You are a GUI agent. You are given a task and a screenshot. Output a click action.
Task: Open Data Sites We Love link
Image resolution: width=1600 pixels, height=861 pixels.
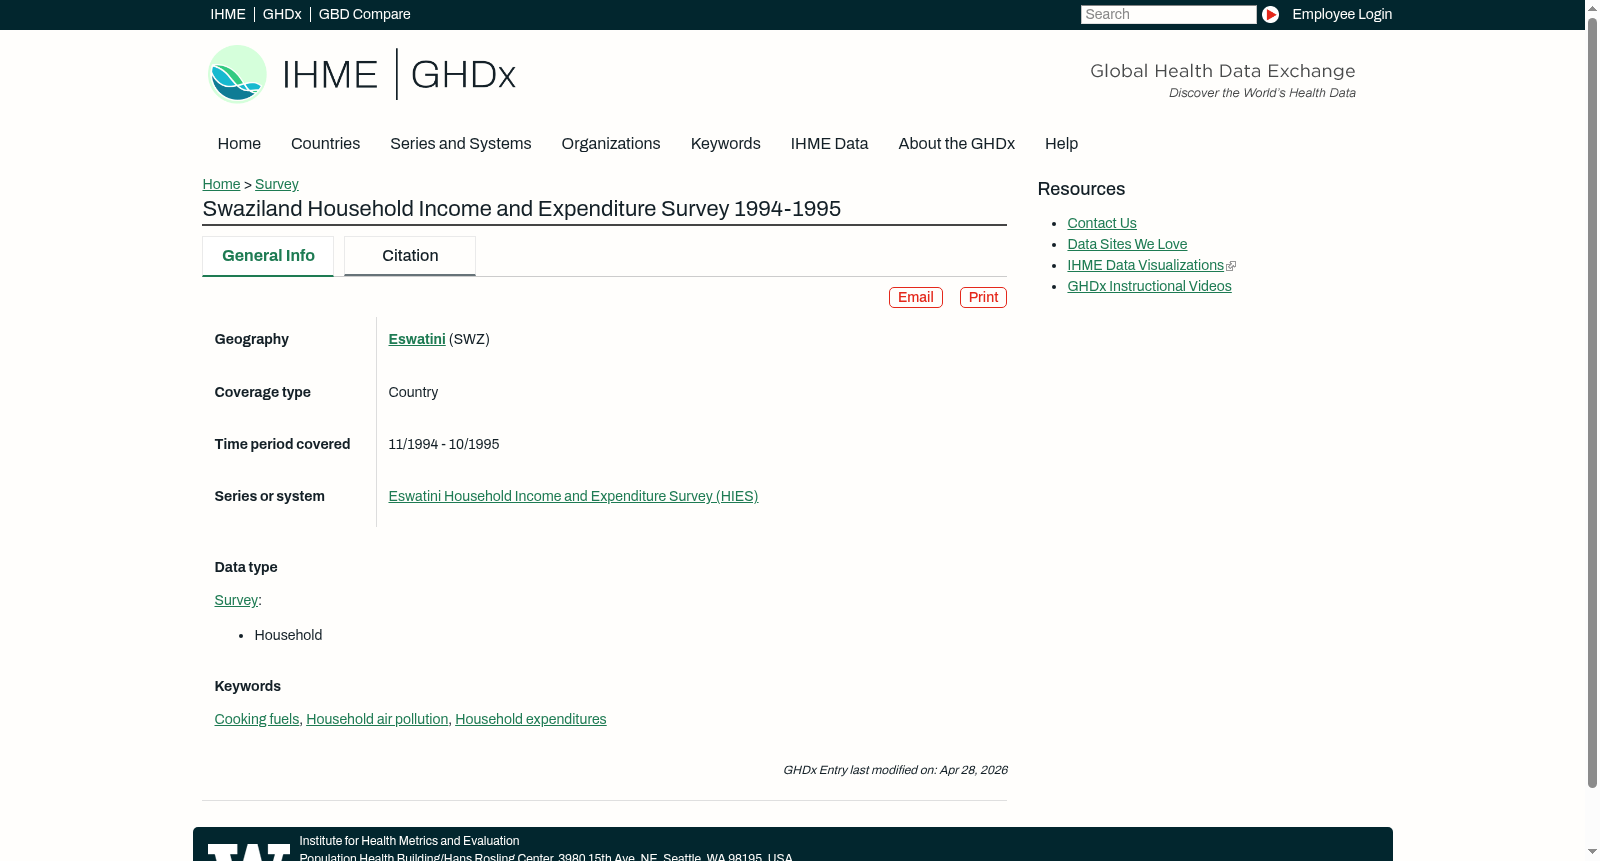pyautogui.click(x=1127, y=244)
